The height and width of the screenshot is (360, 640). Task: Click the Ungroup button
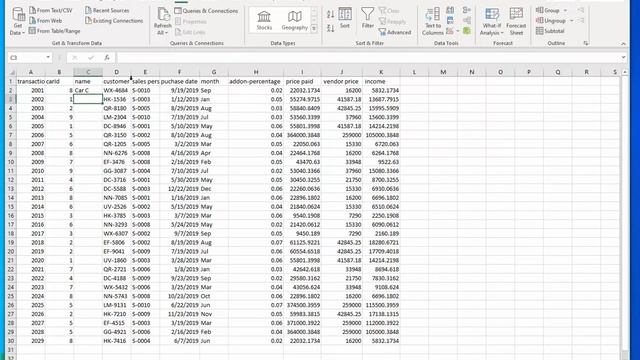[551, 20]
